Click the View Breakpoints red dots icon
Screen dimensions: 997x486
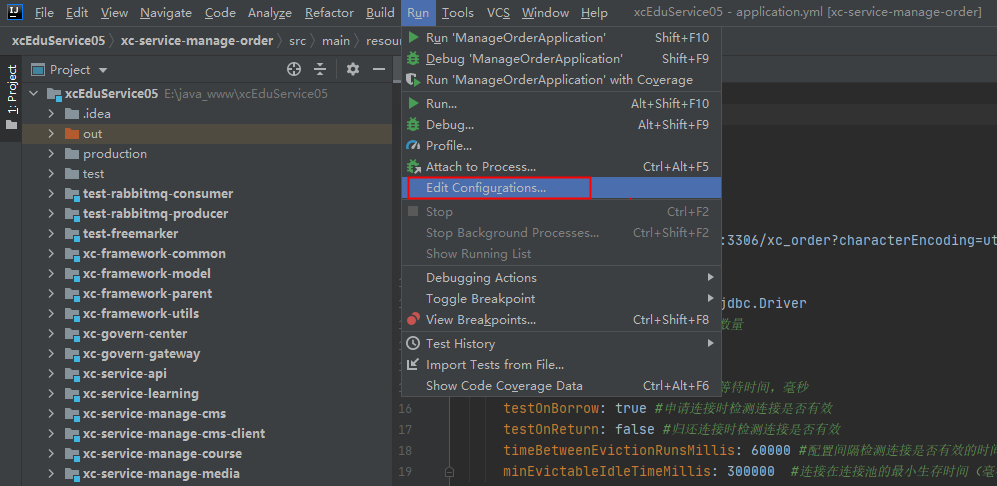coord(413,319)
